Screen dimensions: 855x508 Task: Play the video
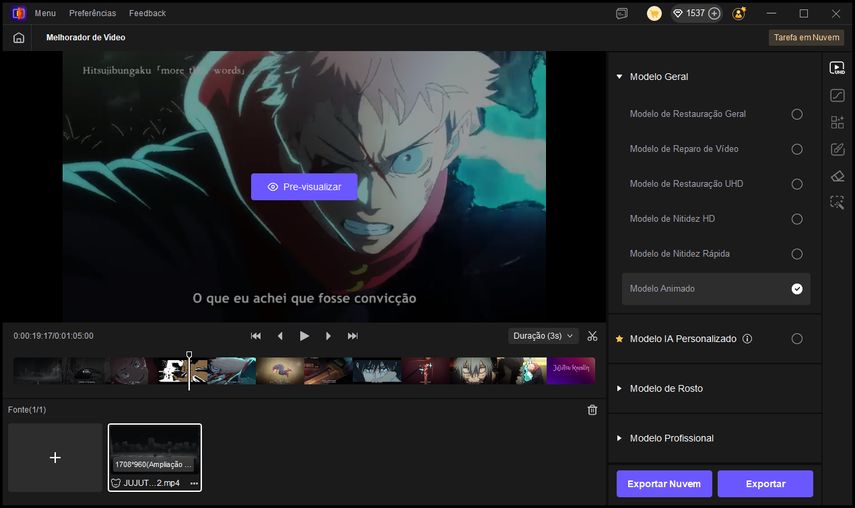304,336
